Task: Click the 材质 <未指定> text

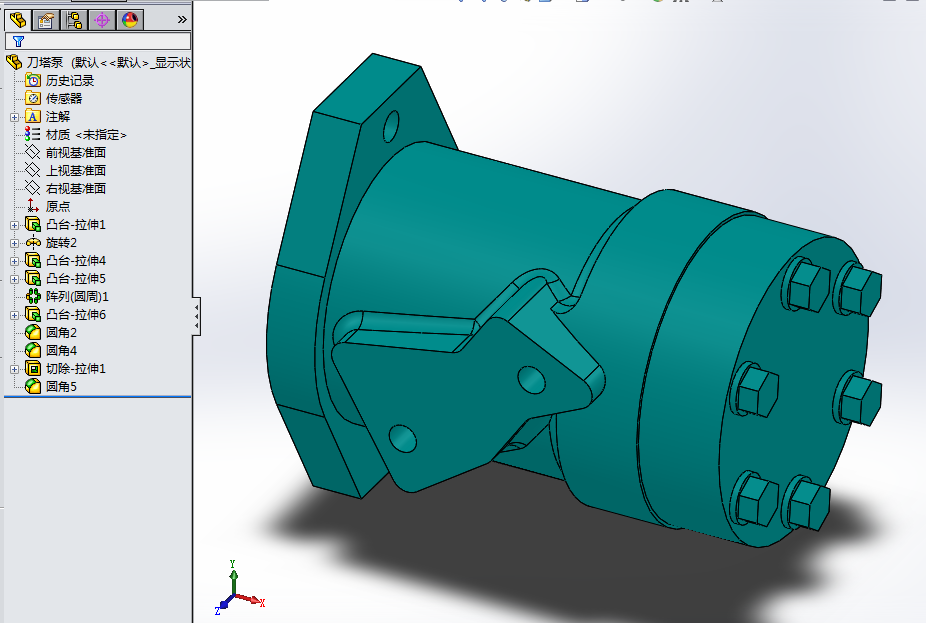Action: pos(86,135)
